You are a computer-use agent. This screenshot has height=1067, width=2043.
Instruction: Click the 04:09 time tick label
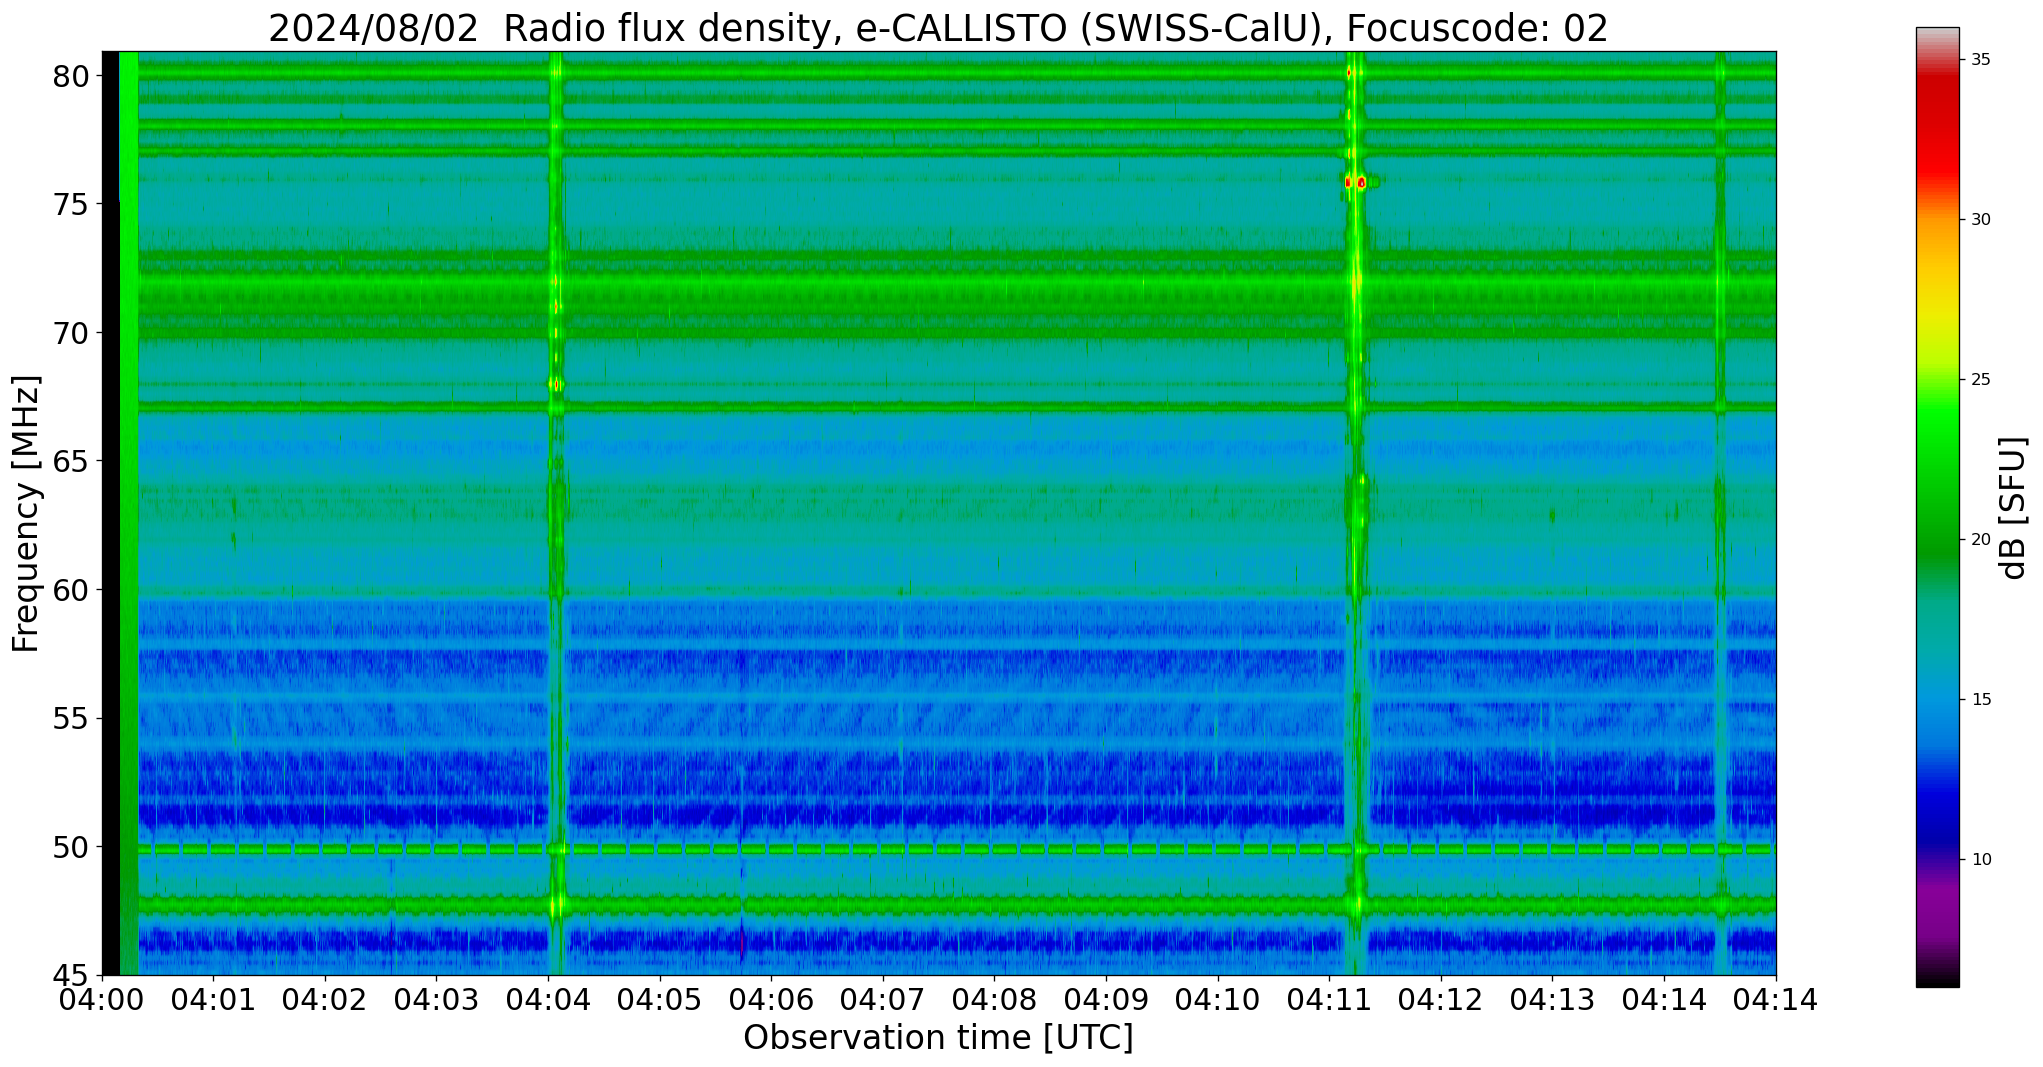(x=1106, y=999)
